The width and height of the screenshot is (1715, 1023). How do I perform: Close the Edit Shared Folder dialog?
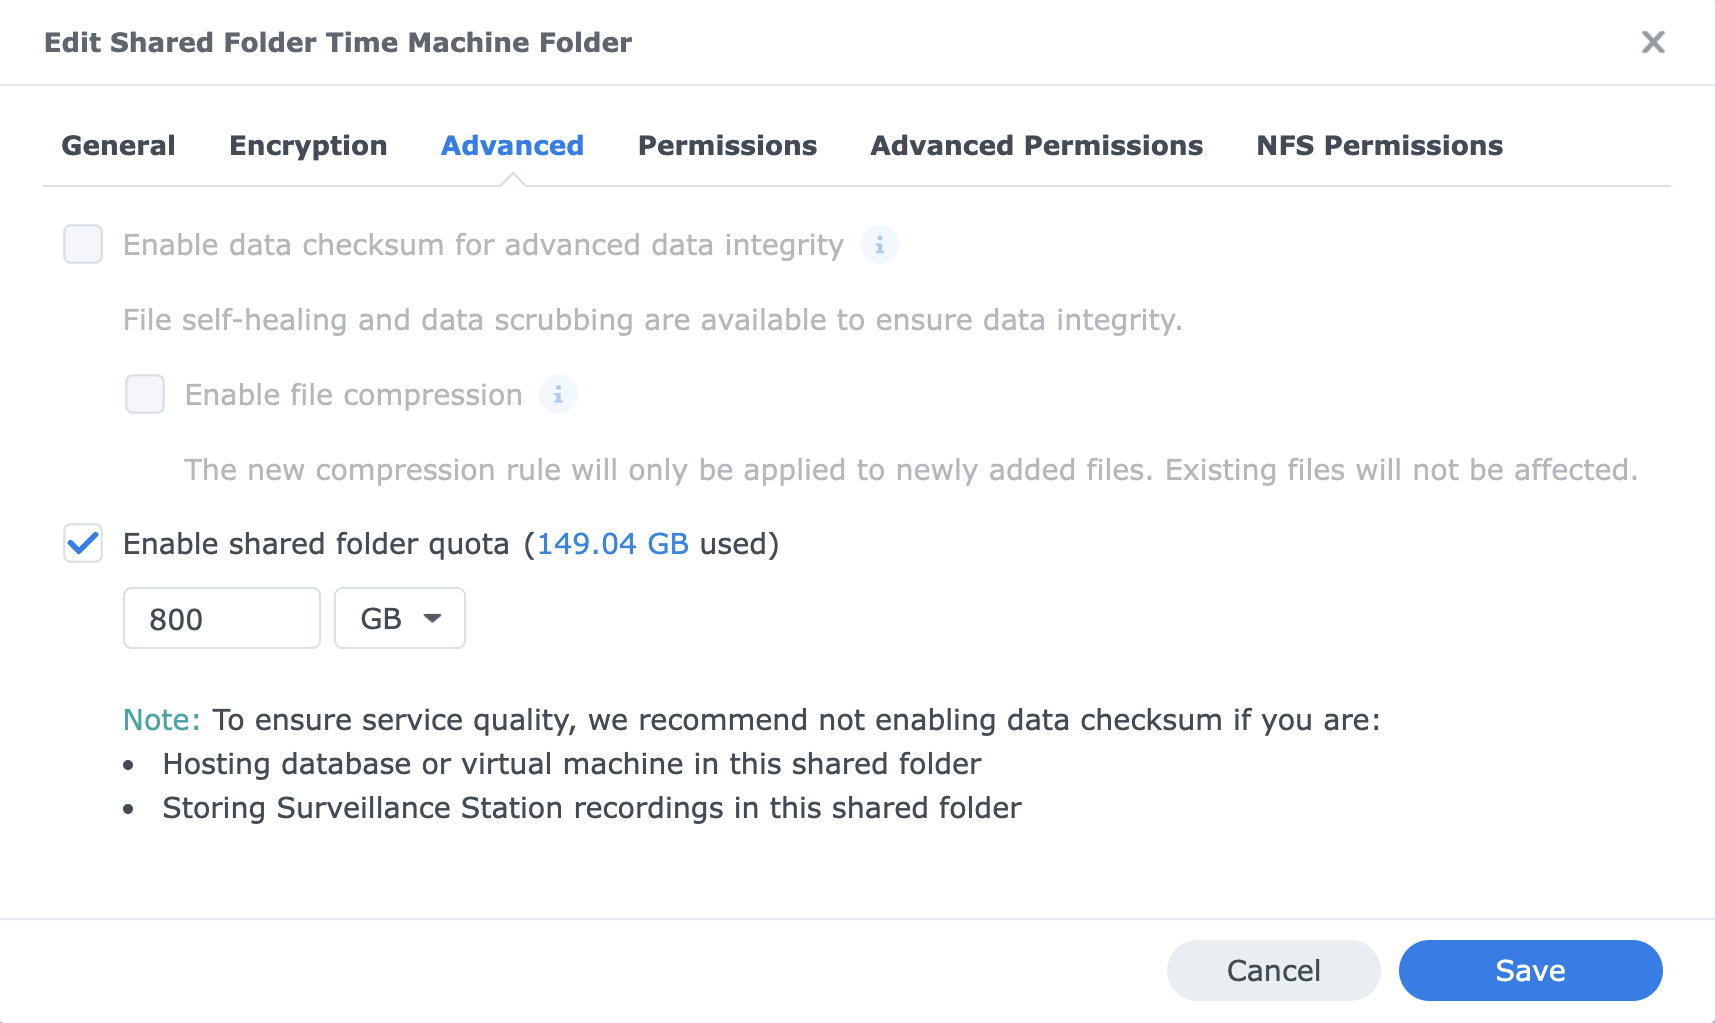coord(1653,42)
